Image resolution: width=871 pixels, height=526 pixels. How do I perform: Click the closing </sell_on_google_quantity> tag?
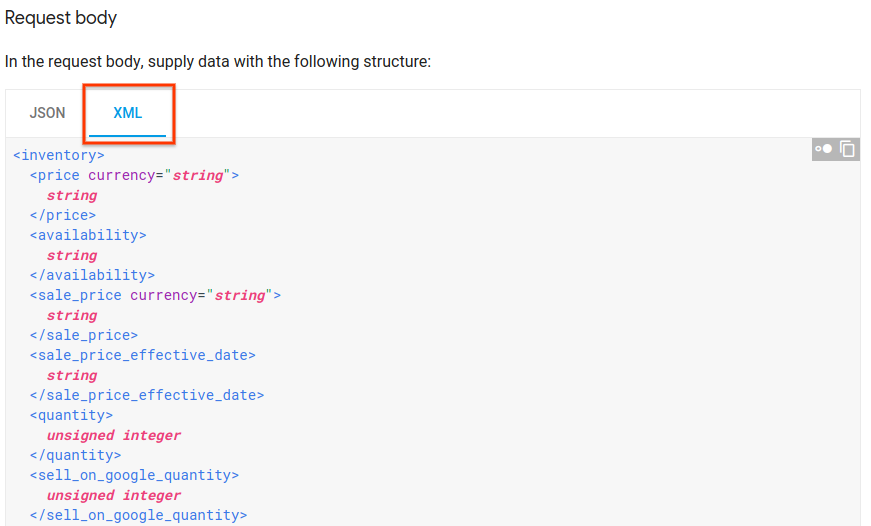[138, 515]
